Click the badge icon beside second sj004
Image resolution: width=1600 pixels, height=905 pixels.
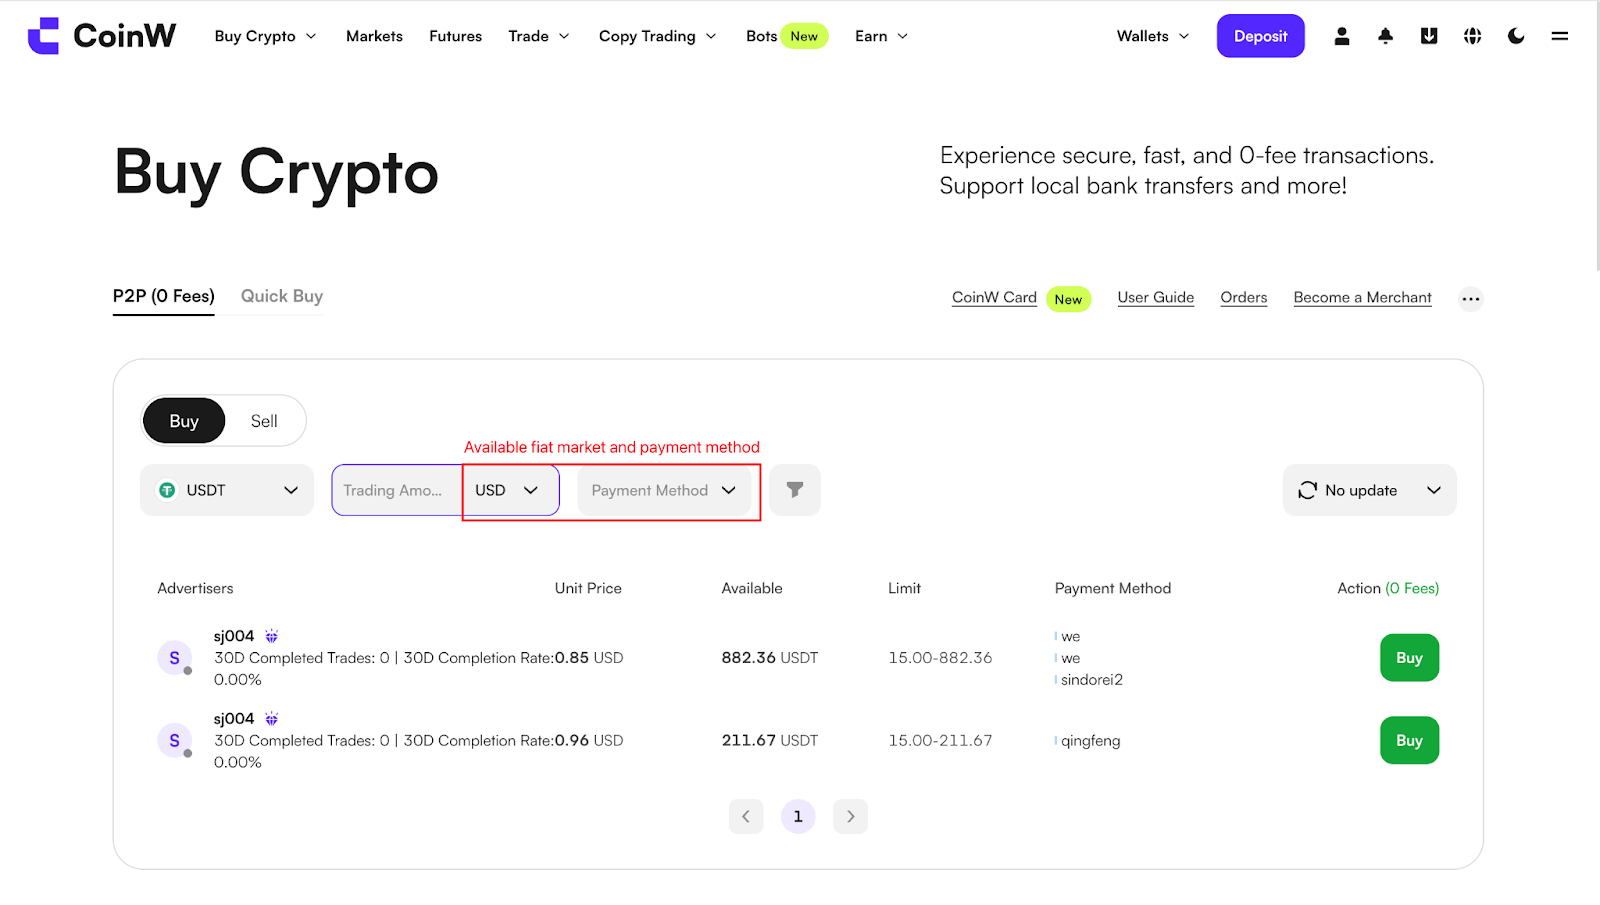(271, 718)
